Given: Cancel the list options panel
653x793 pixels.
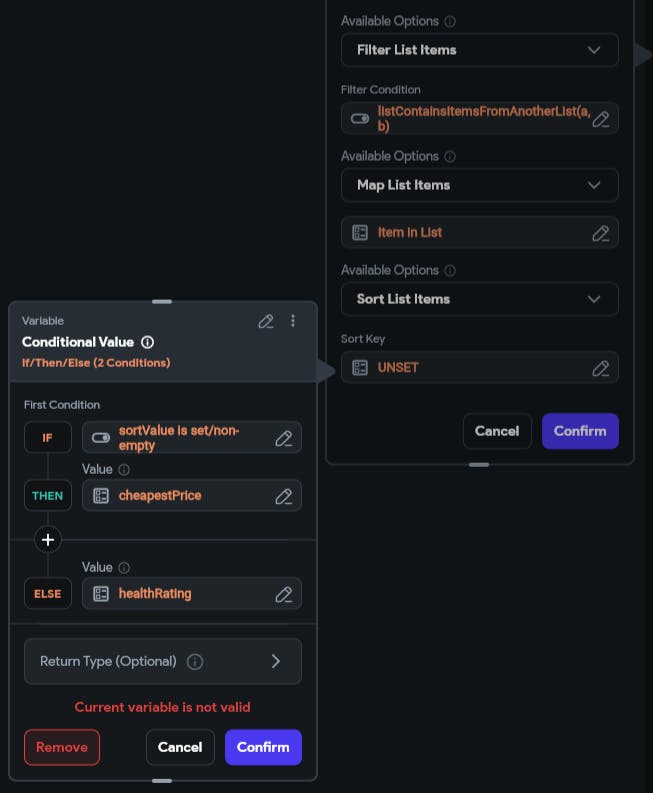Looking at the screenshot, I should pos(497,431).
